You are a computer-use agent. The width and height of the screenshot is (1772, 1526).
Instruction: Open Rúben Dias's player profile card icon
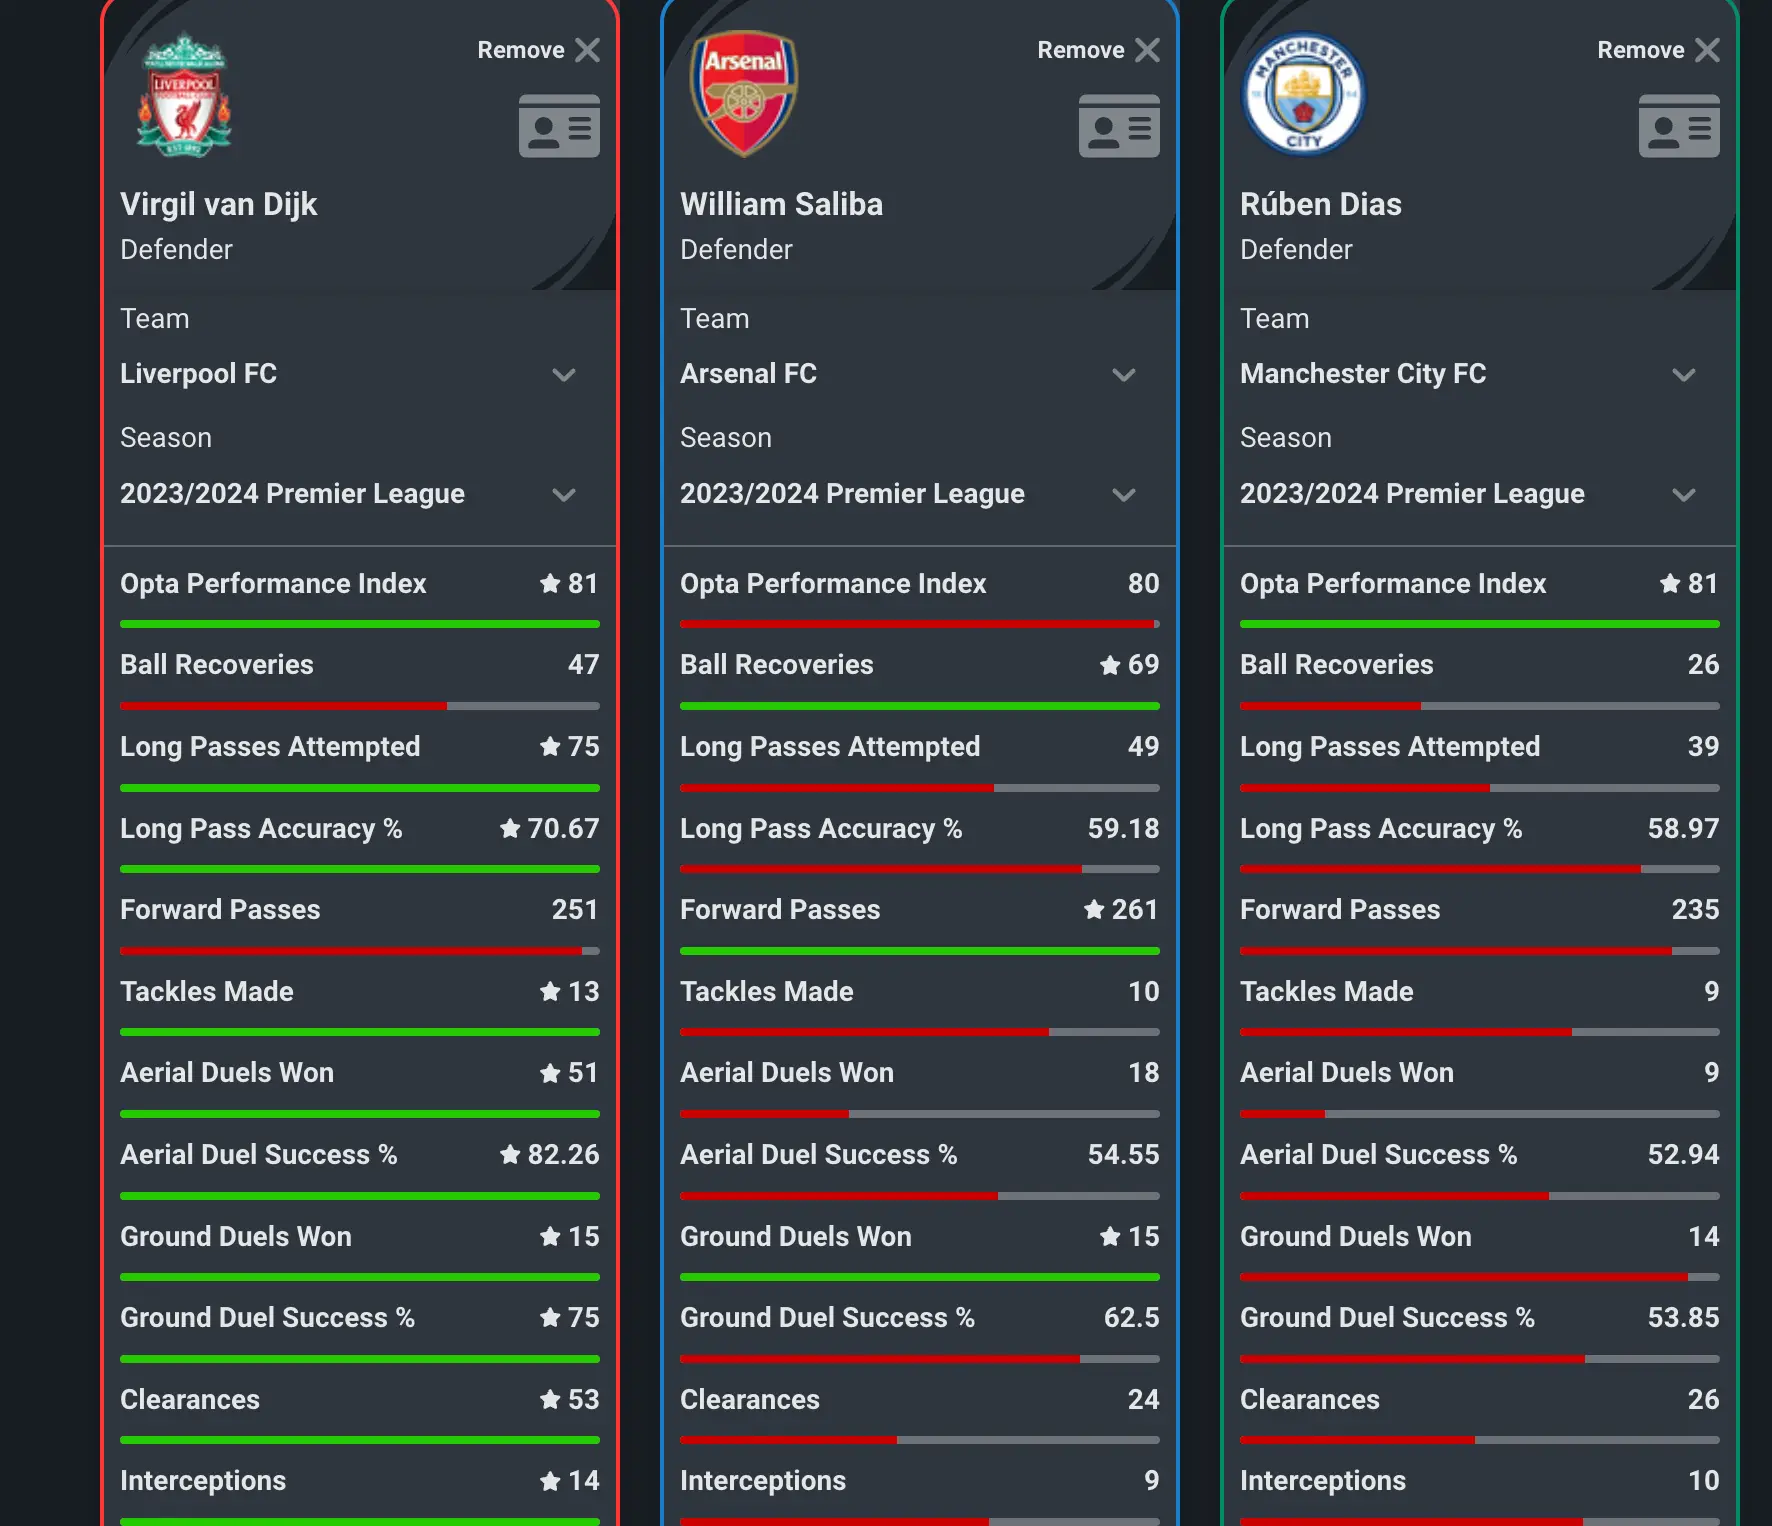[x=1678, y=126]
